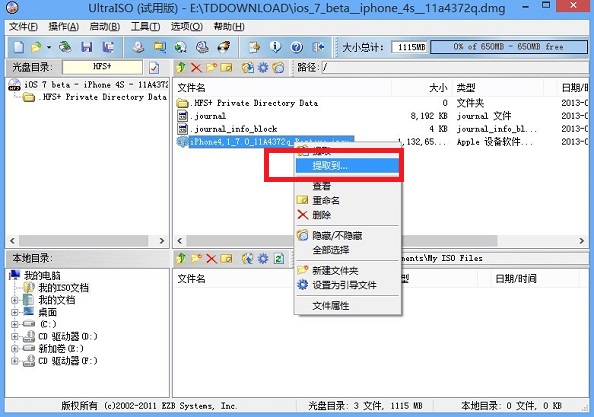Screen dimensions: 594x417
Task: Expand the 桌面 tree node
Action: point(15,312)
